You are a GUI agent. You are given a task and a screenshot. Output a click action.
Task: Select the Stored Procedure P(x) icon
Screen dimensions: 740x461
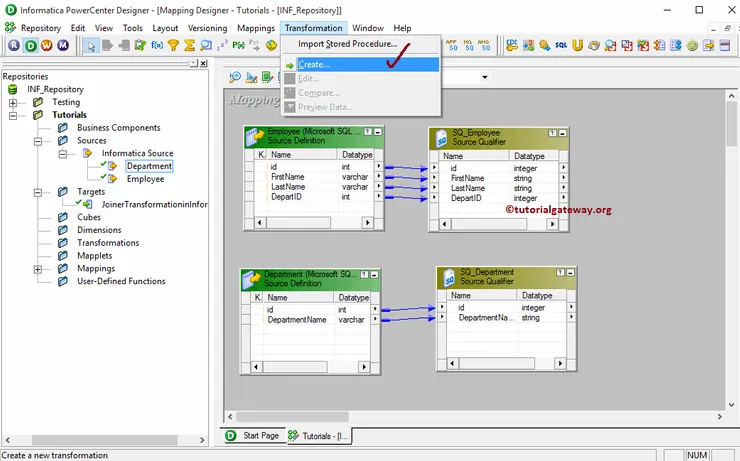click(238, 45)
